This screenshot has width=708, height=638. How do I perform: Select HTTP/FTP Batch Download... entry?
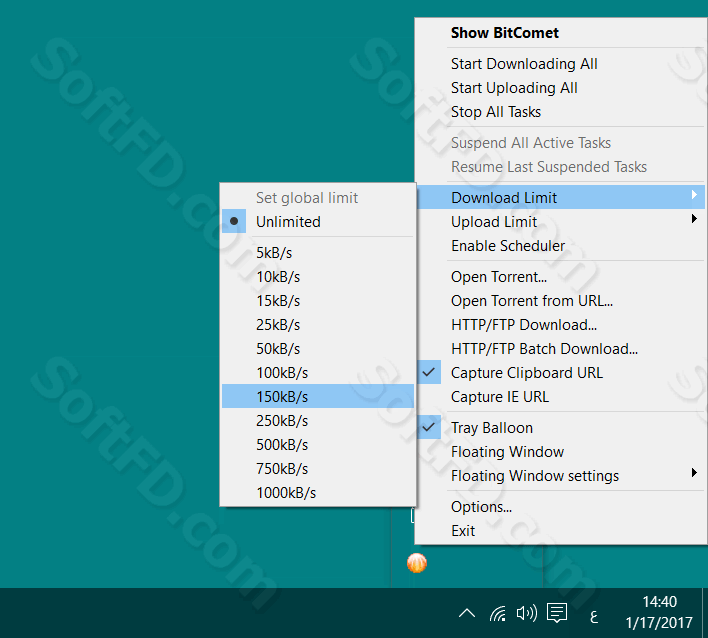(560, 349)
